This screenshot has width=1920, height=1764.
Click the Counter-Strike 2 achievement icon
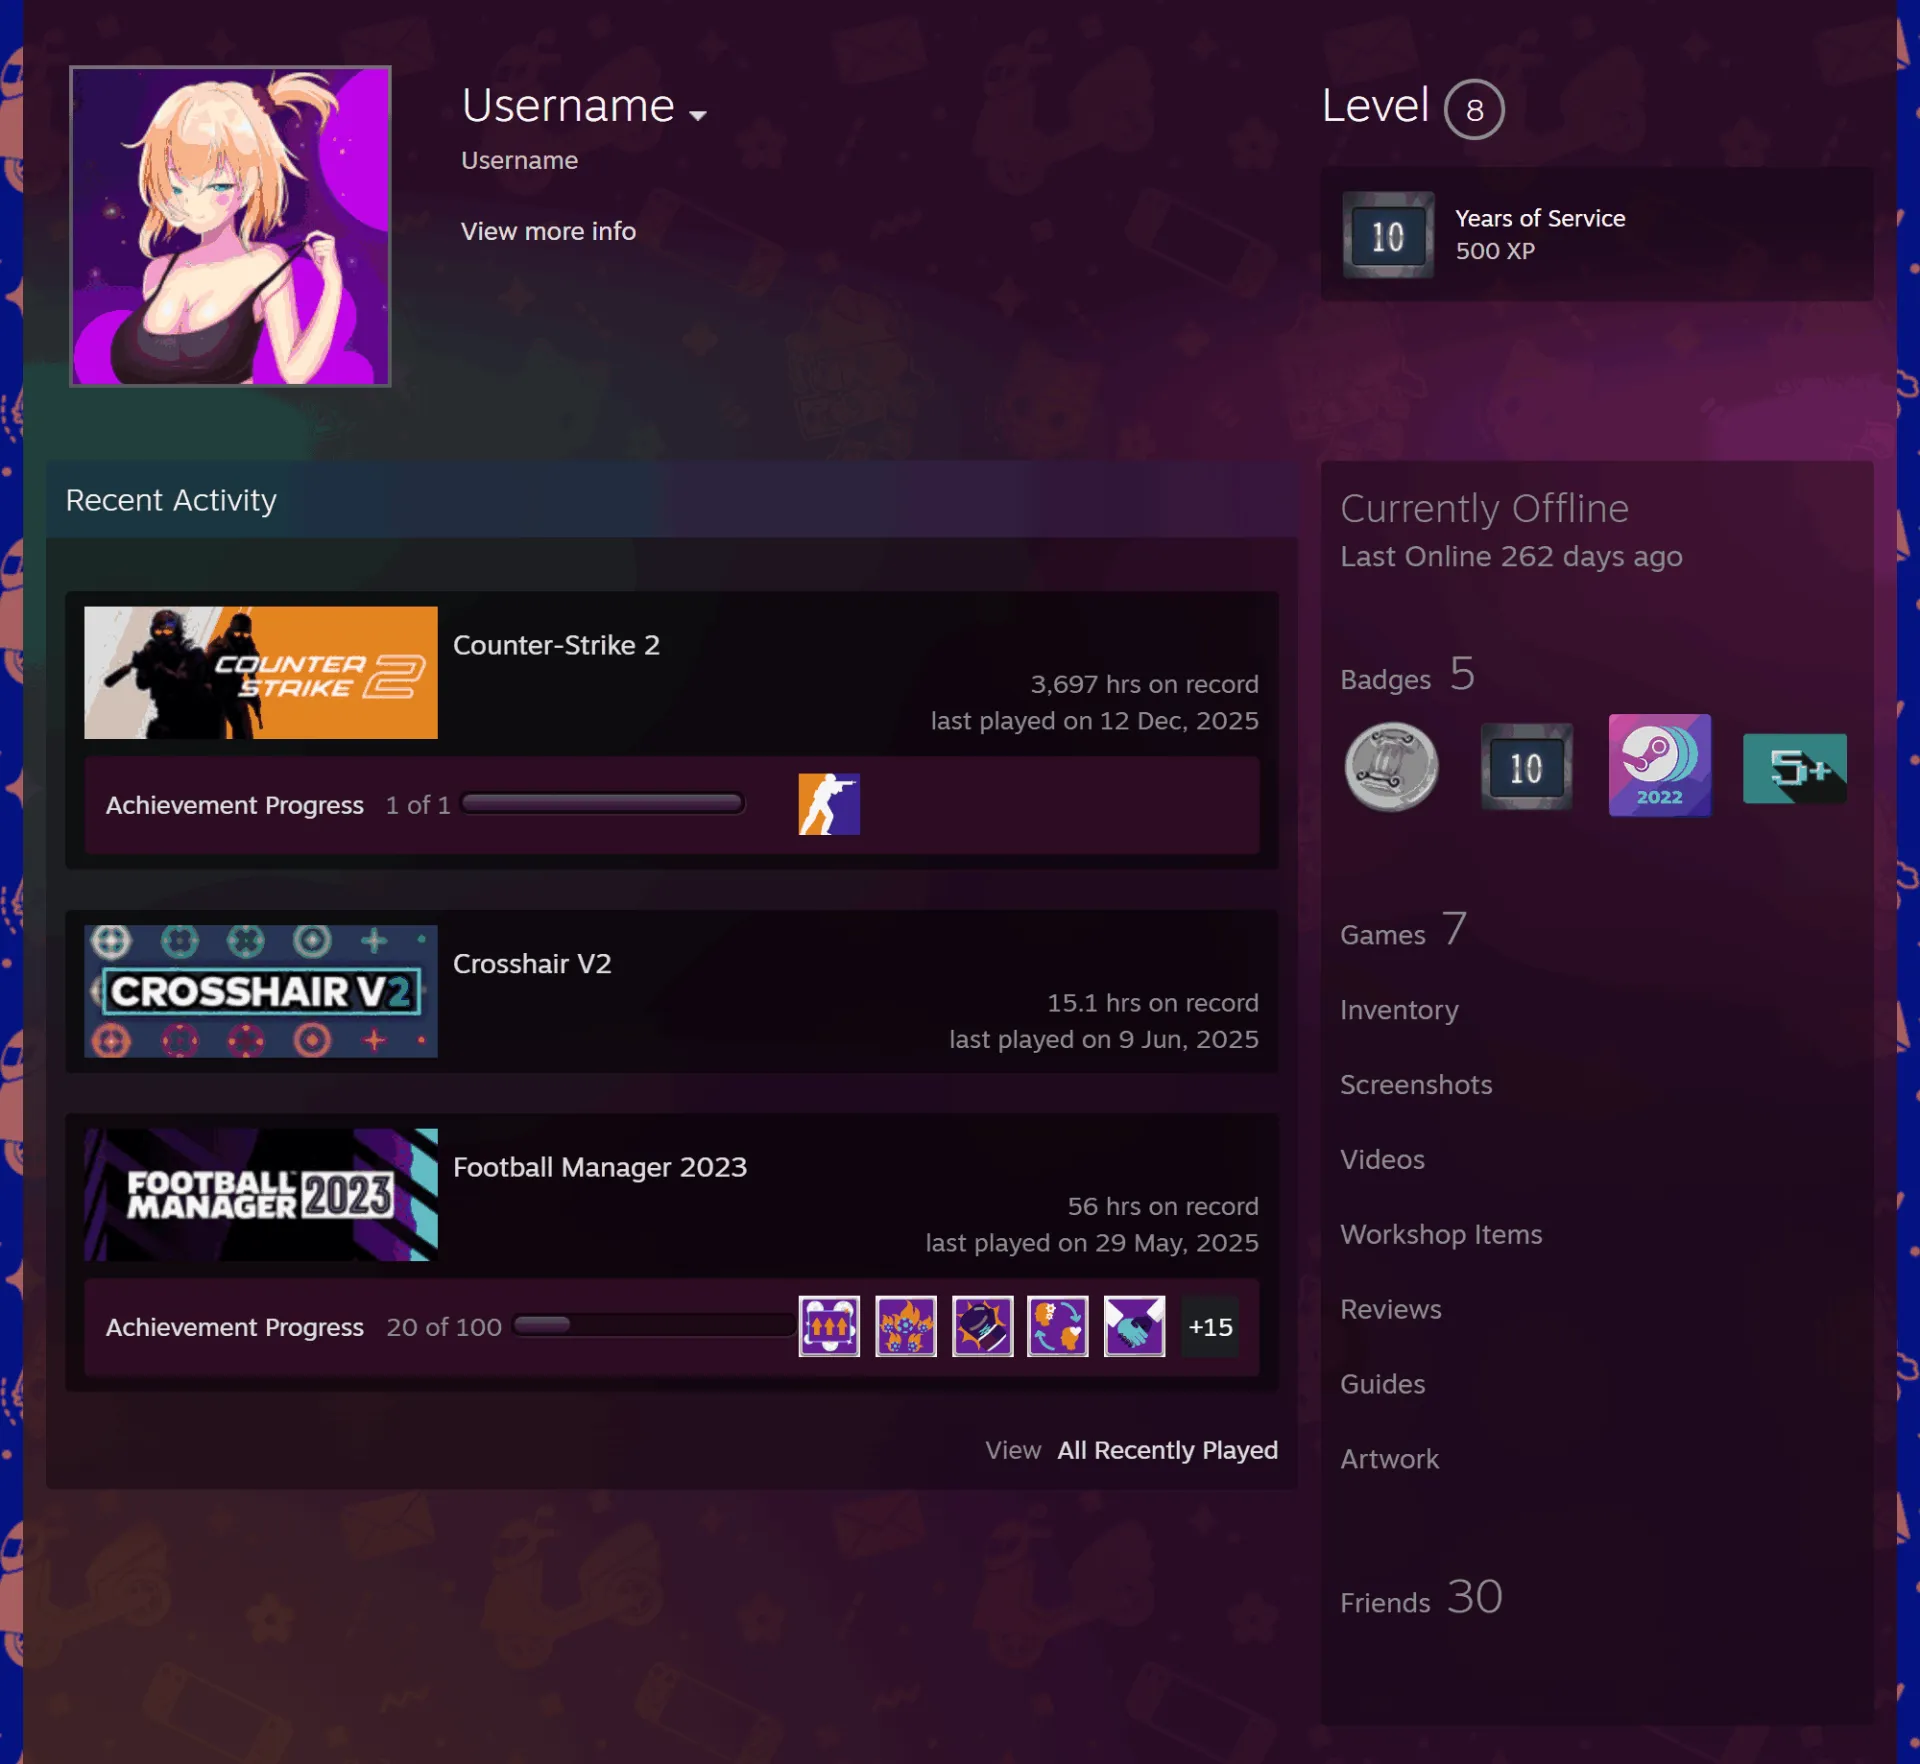(x=828, y=804)
